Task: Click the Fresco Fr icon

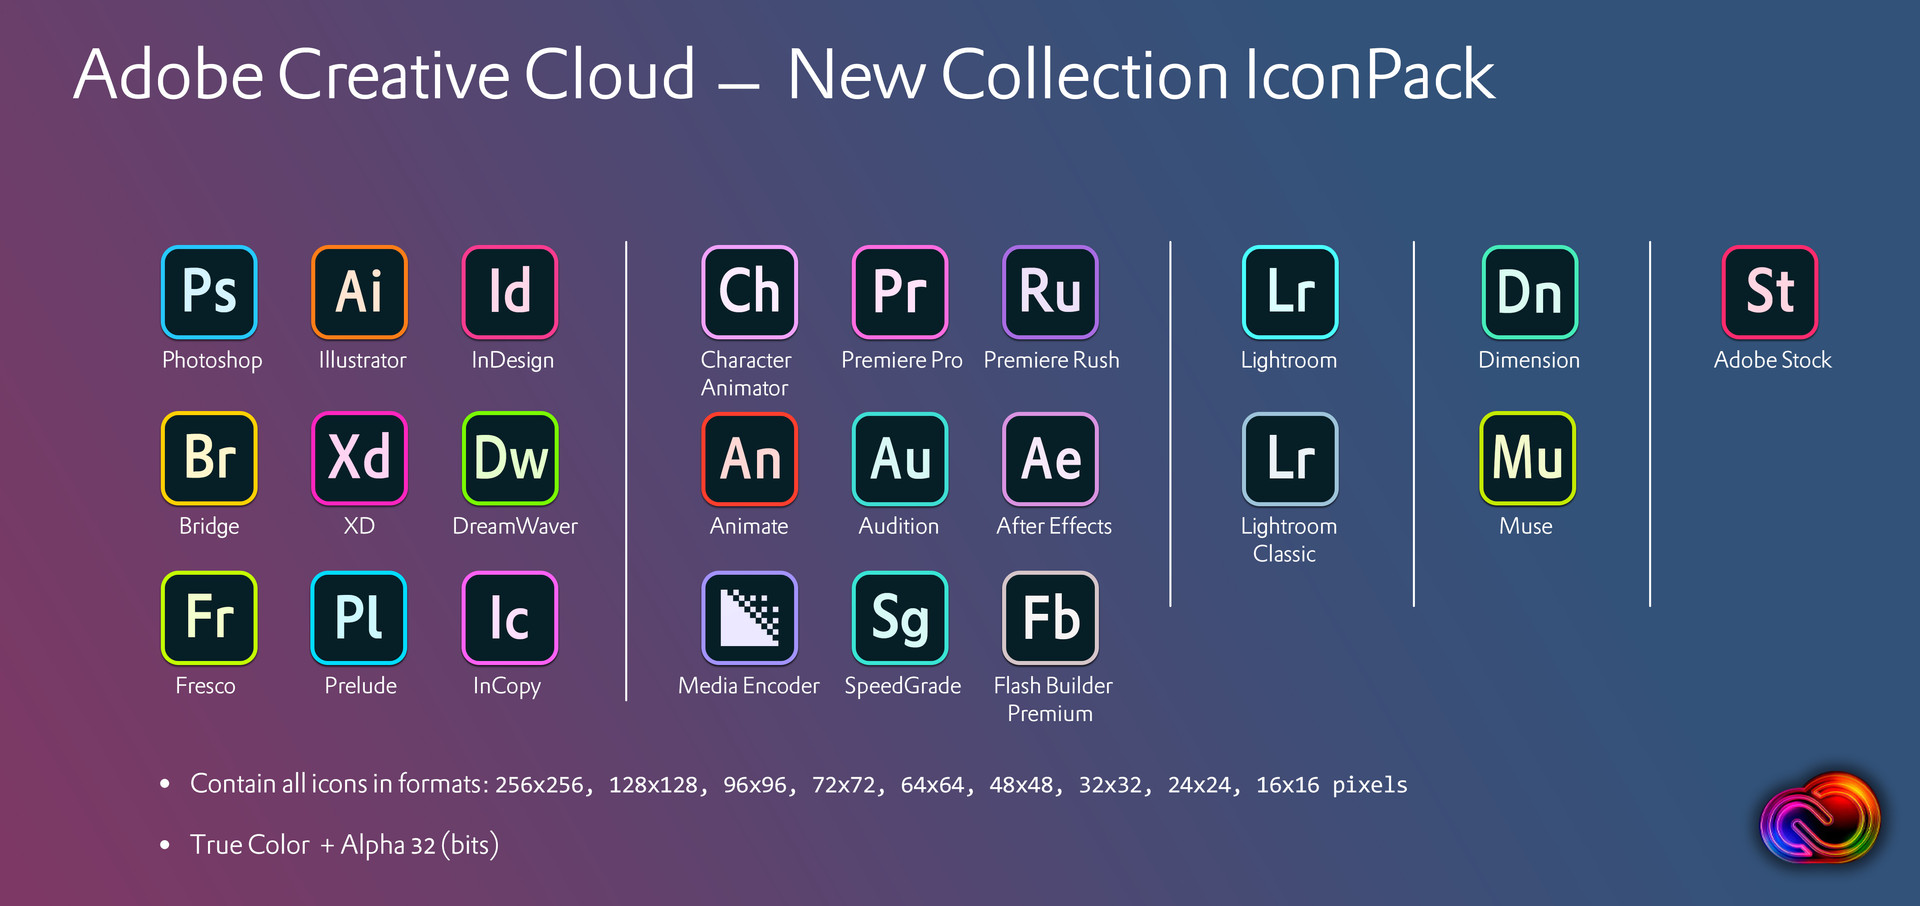Action: [x=209, y=618]
